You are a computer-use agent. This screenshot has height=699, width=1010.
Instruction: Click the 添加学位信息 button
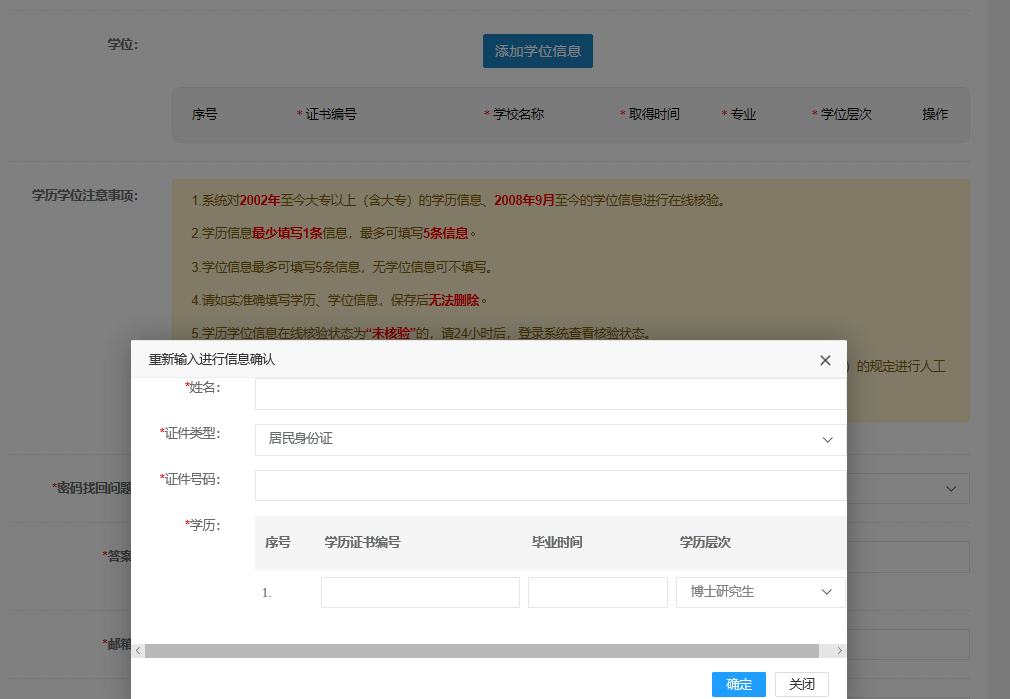click(538, 50)
